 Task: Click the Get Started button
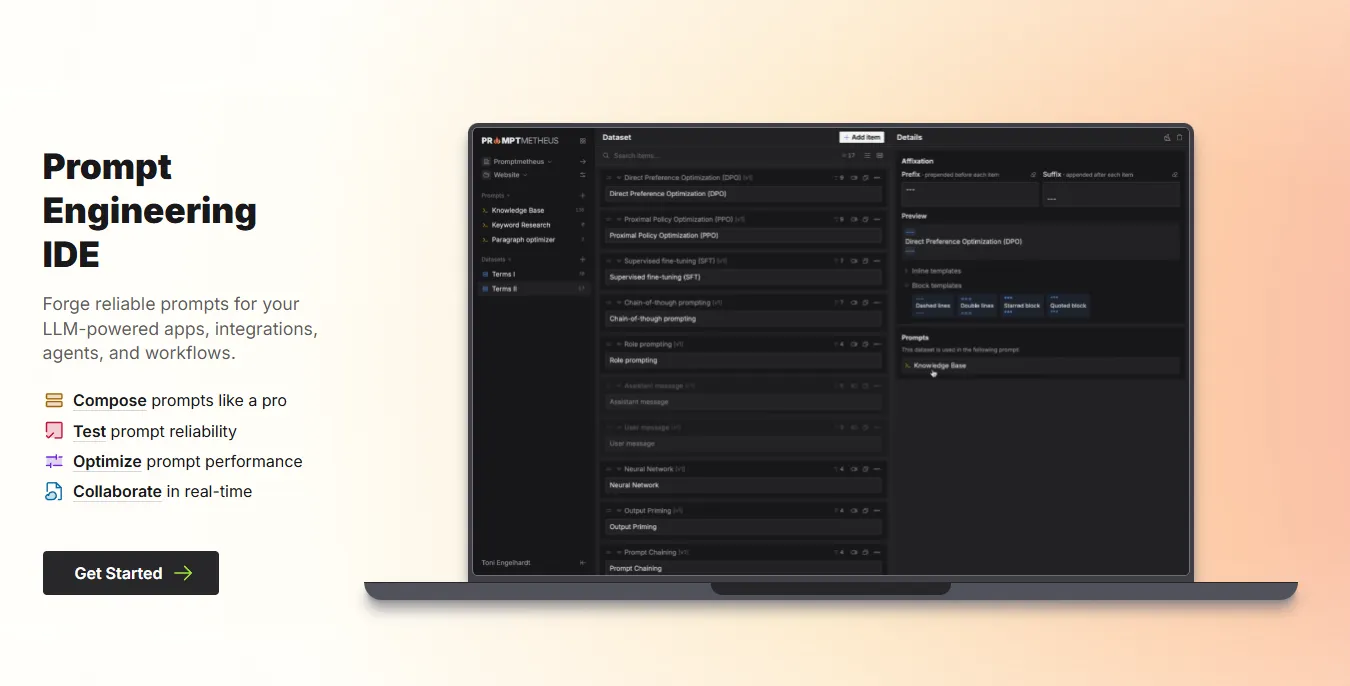131,573
